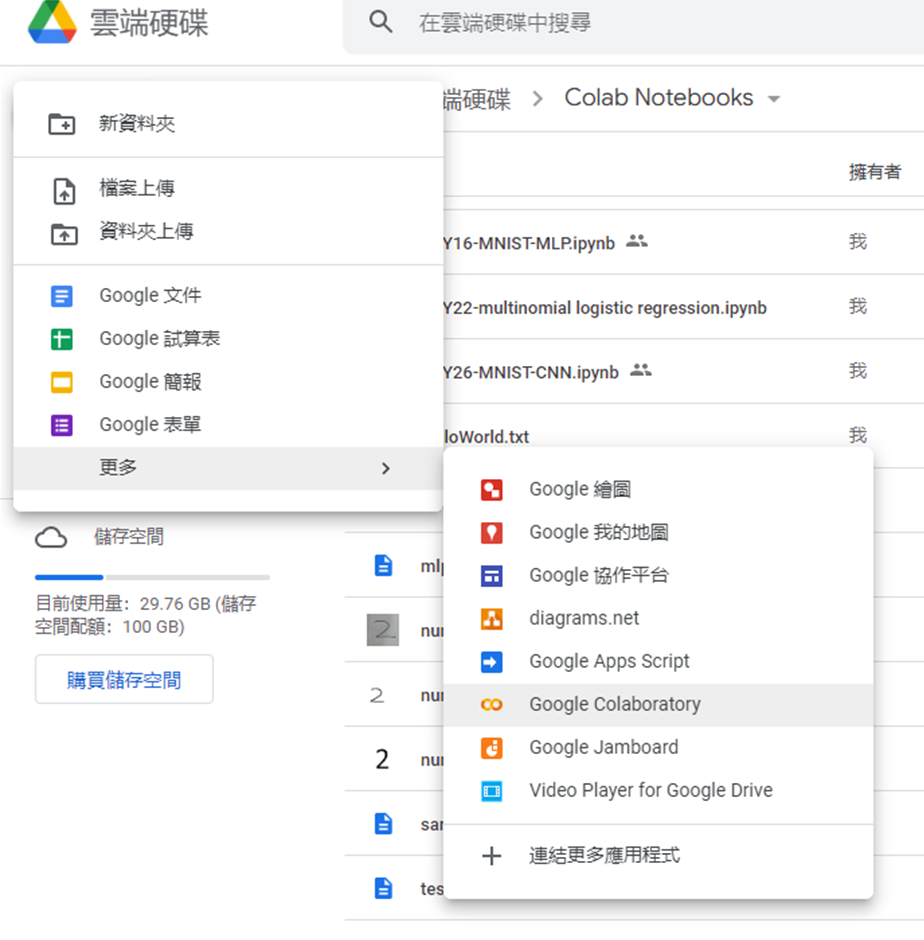
Task: Click the green Google Sheets icon
Action: click(62, 339)
